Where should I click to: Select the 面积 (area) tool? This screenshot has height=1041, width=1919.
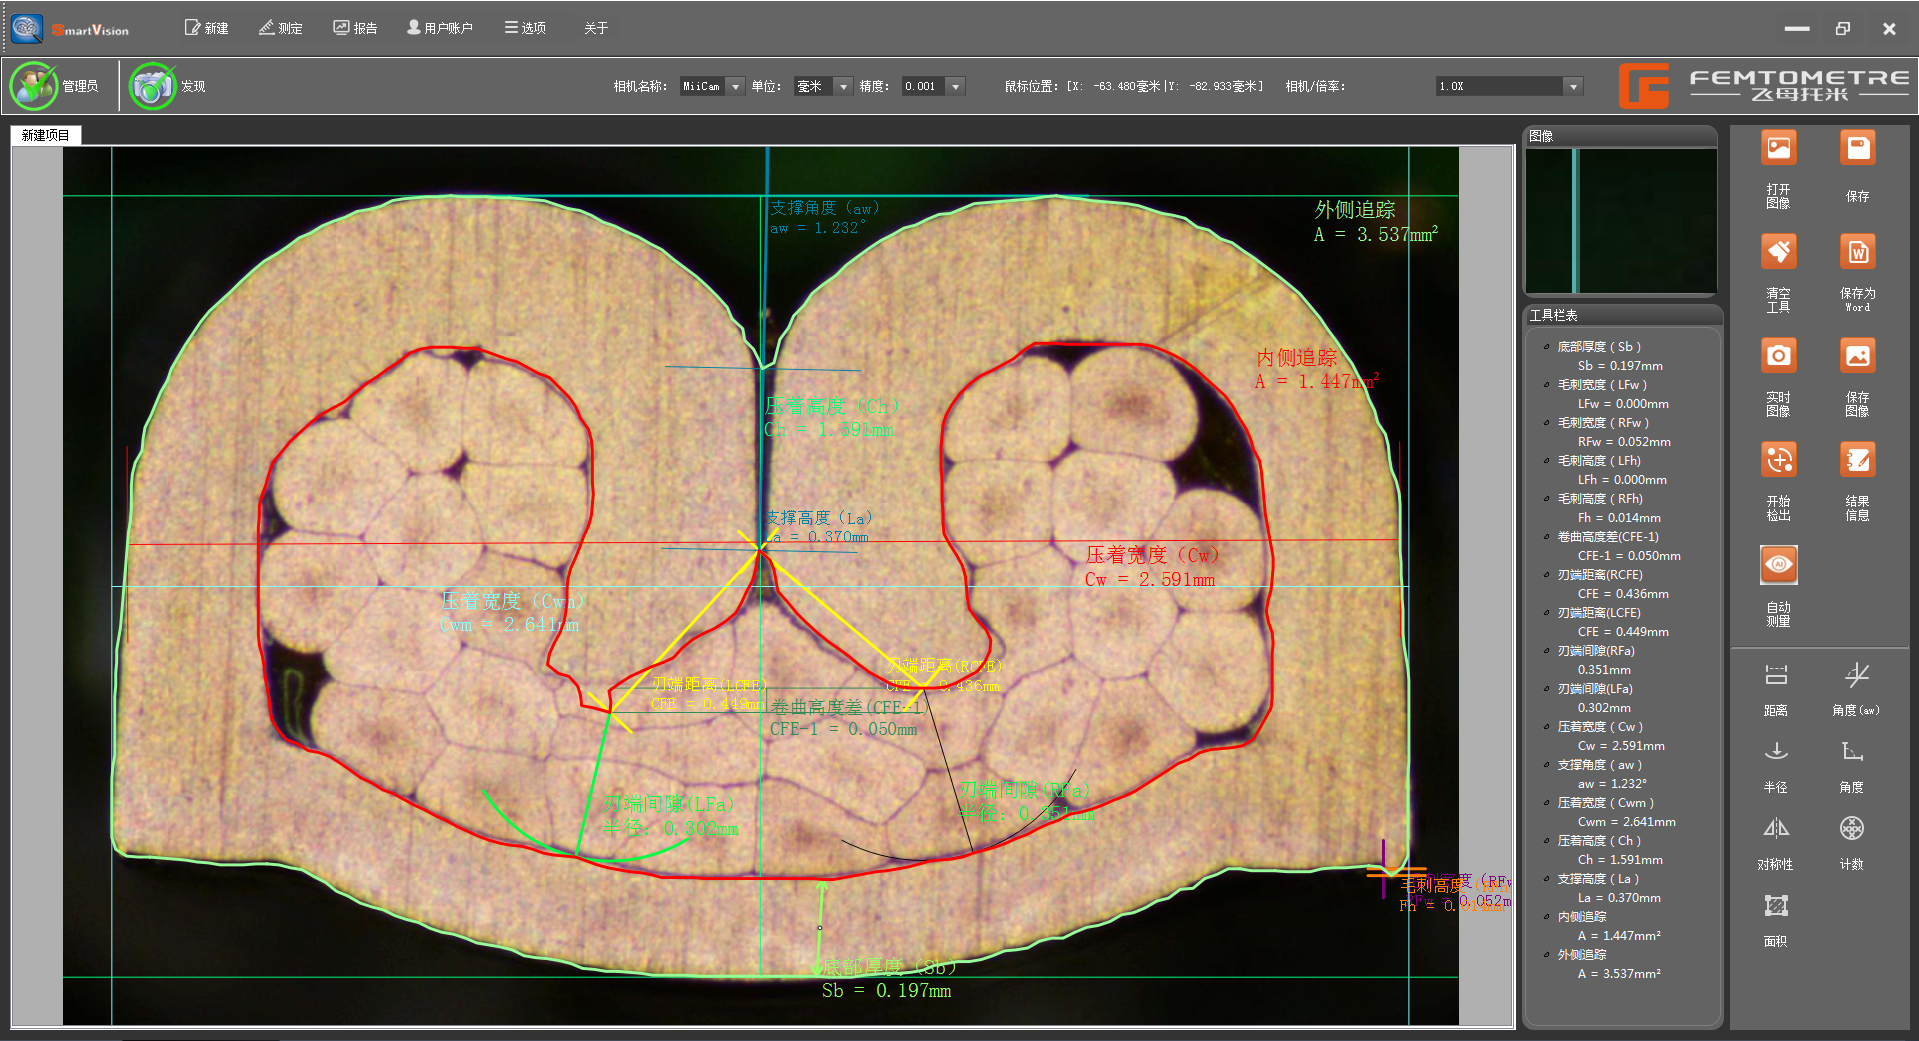pos(1775,907)
